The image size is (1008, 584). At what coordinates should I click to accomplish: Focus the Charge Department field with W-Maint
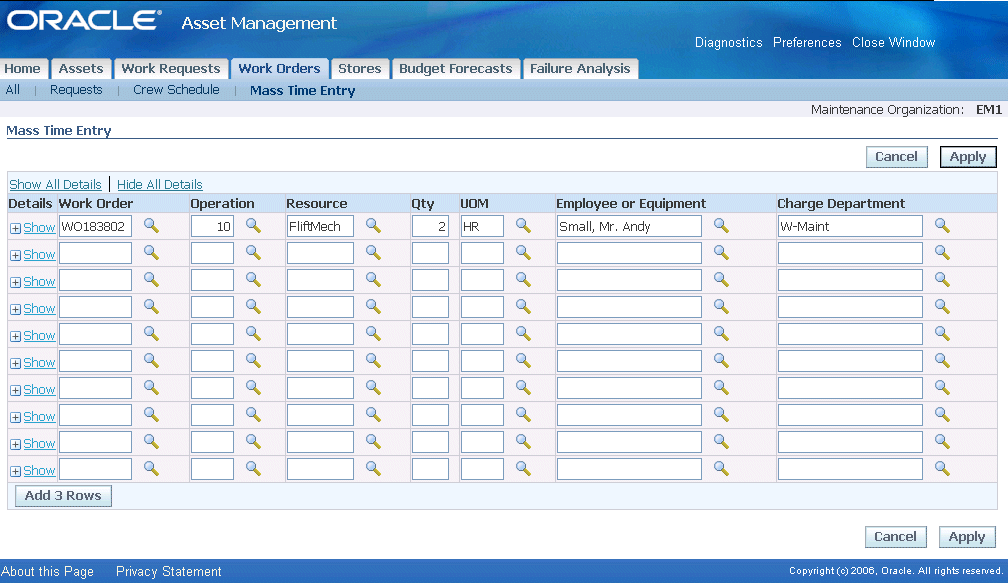[x=850, y=226]
